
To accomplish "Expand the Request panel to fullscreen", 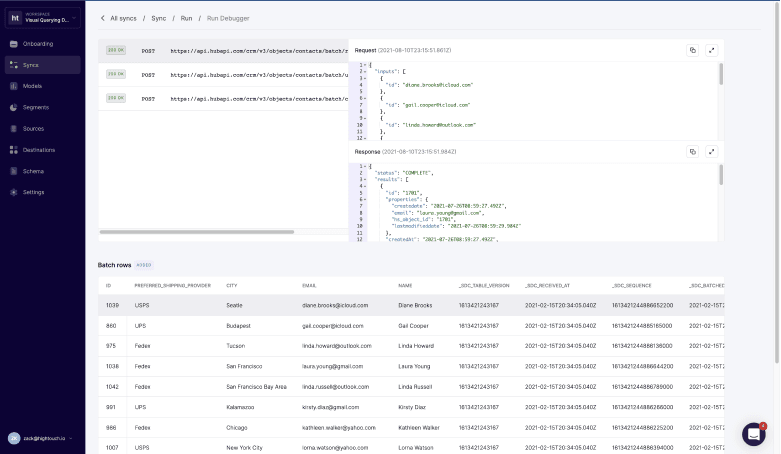I will (712, 50).
